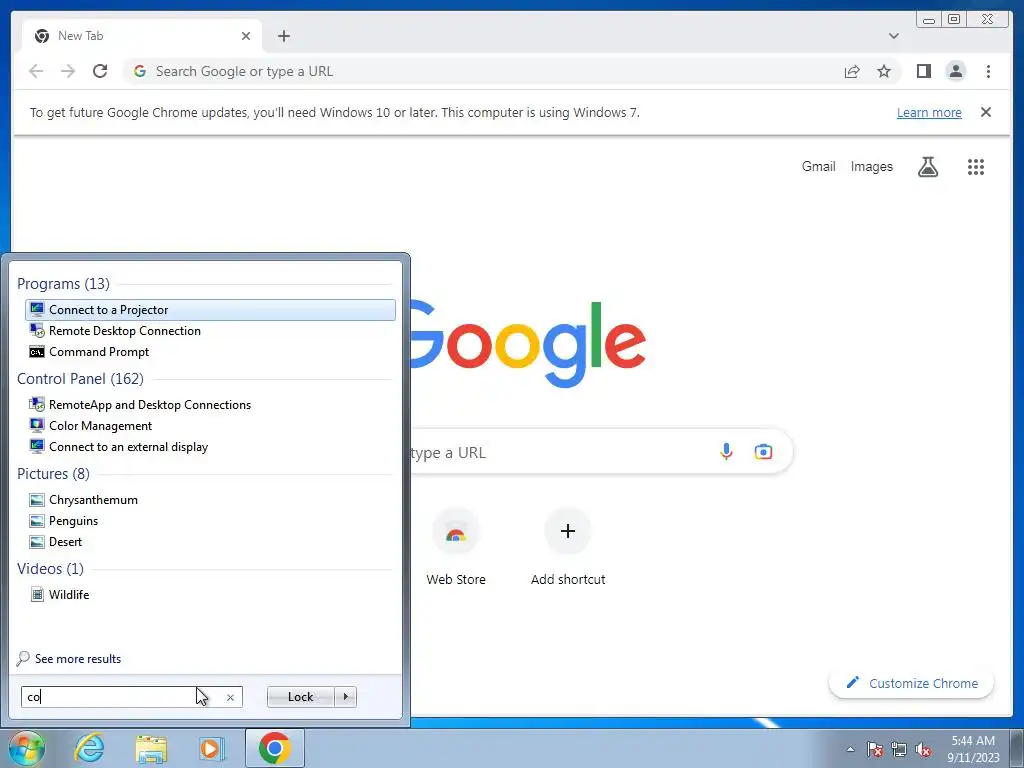
Task: Launch Command Prompt from results
Action: (x=210, y=351)
